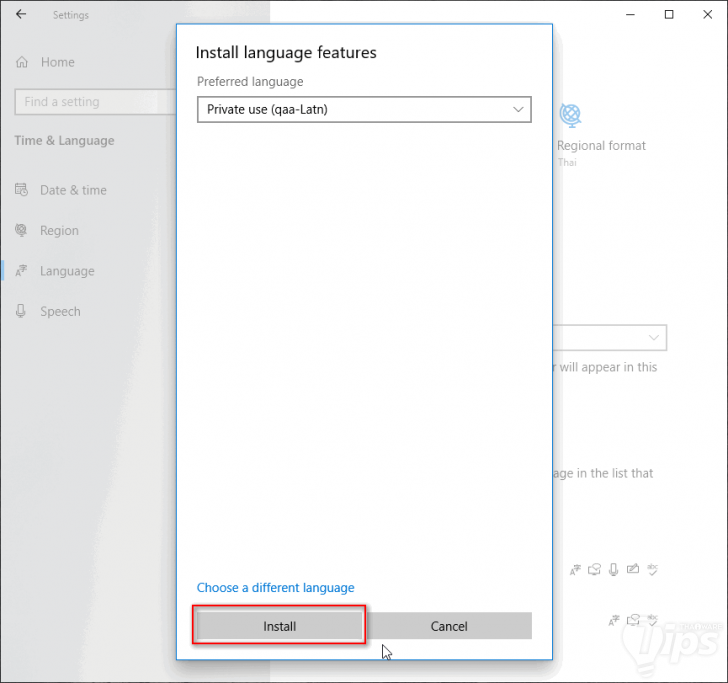Cancel the language features dialog

[449, 625]
